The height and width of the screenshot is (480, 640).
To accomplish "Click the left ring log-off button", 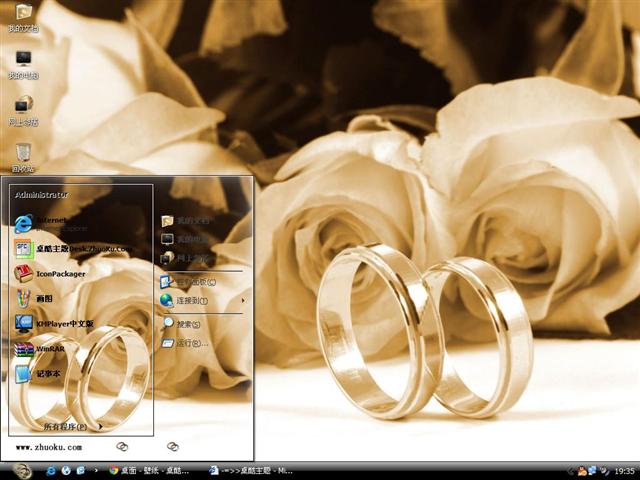I will pos(122,447).
